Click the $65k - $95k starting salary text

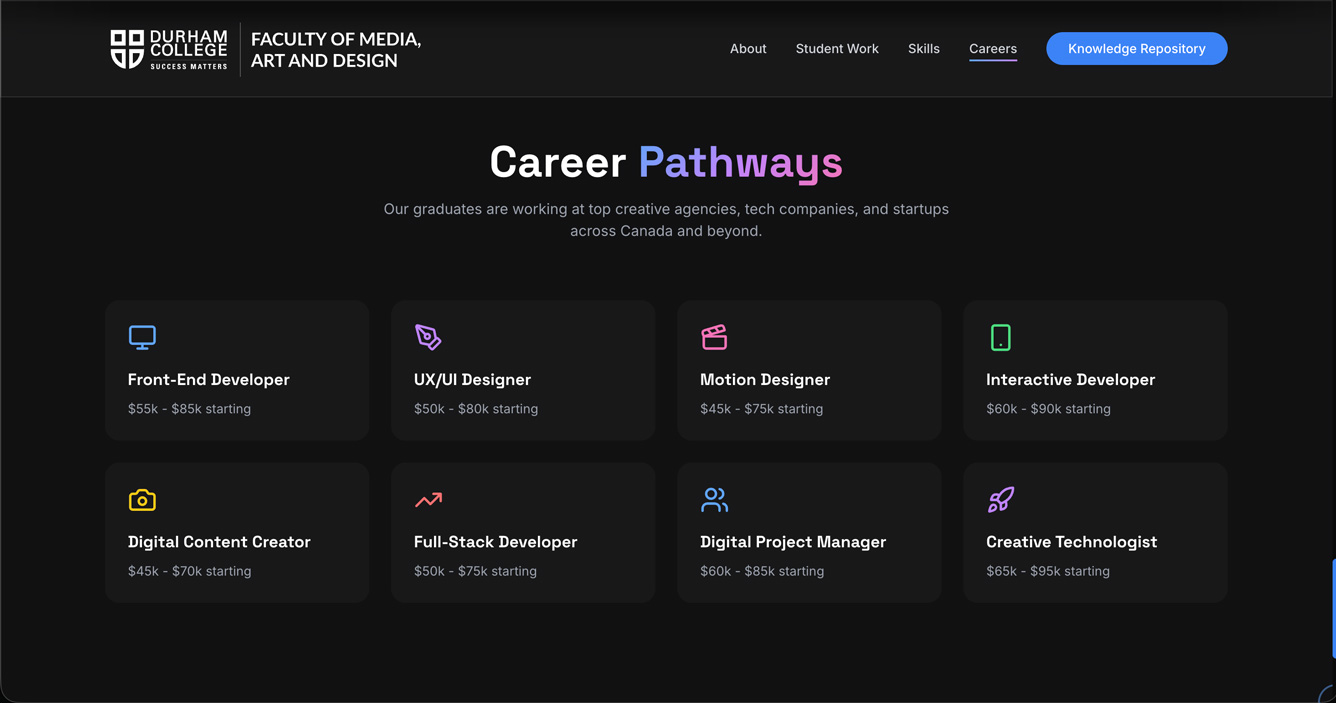[1048, 570]
